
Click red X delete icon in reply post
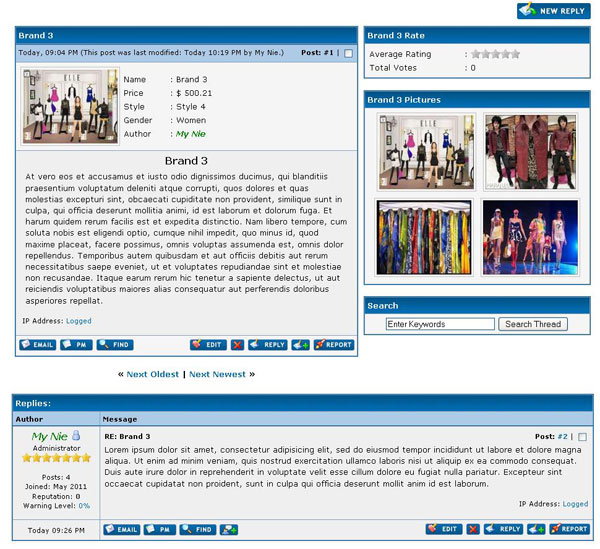473,529
